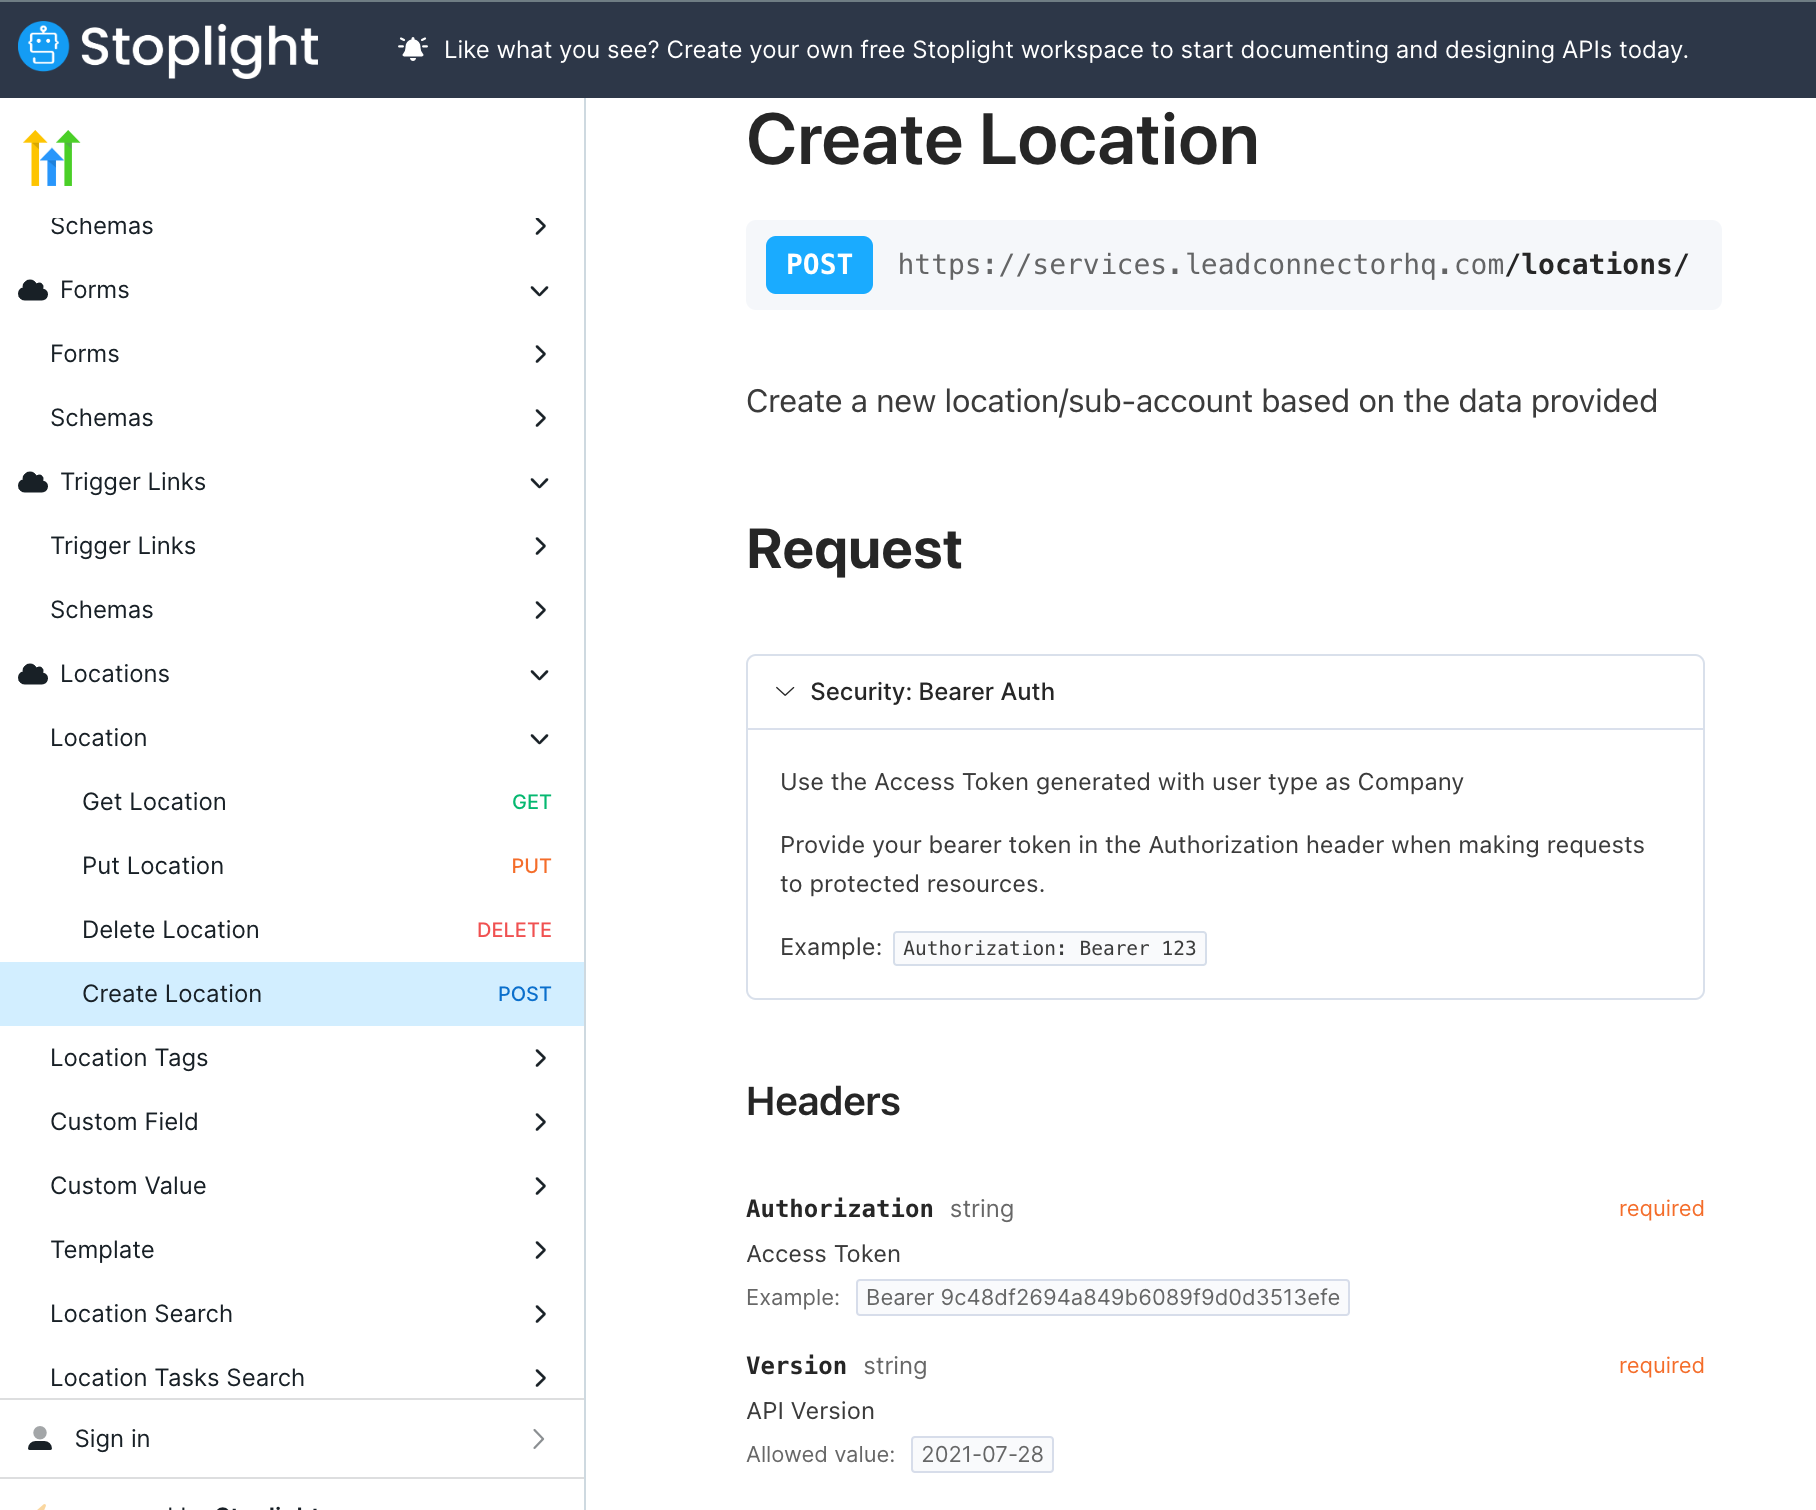Click the user avatar icon by Sign in
Screen dimensions: 1816x1510
click(x=40, y=1438)
